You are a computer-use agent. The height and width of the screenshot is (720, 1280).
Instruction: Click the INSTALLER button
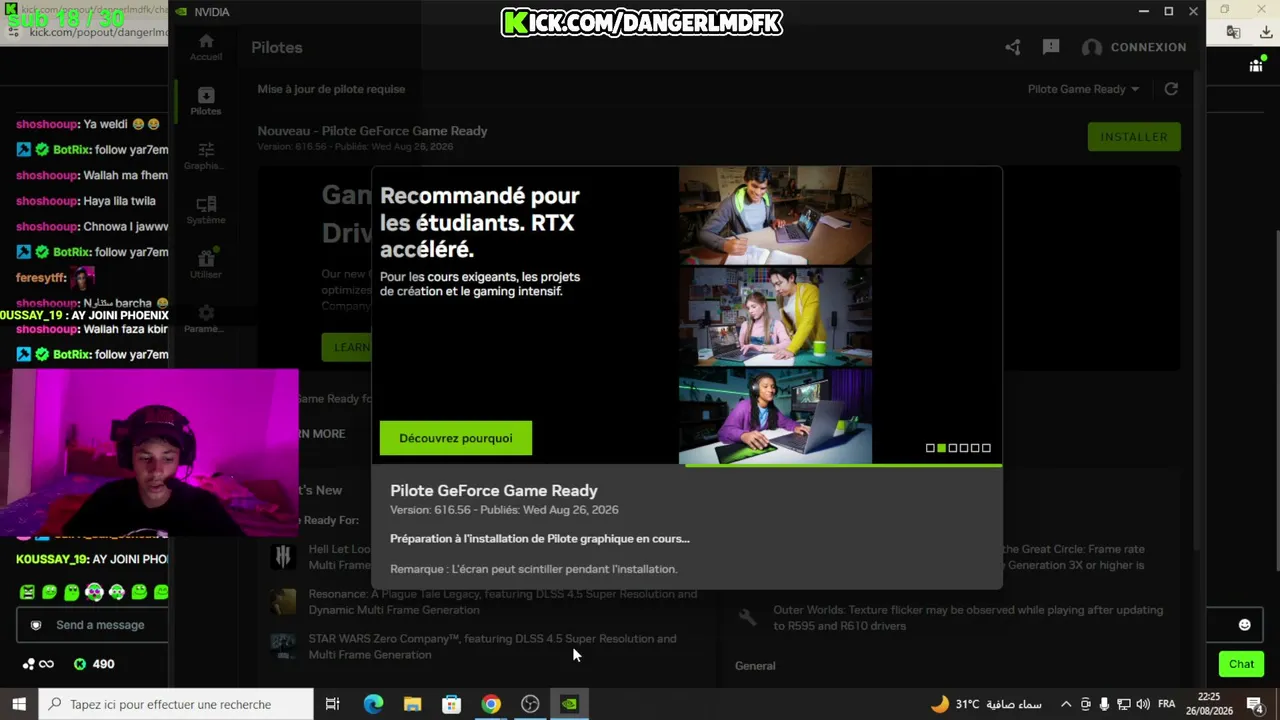click(x=1134, y=137)
